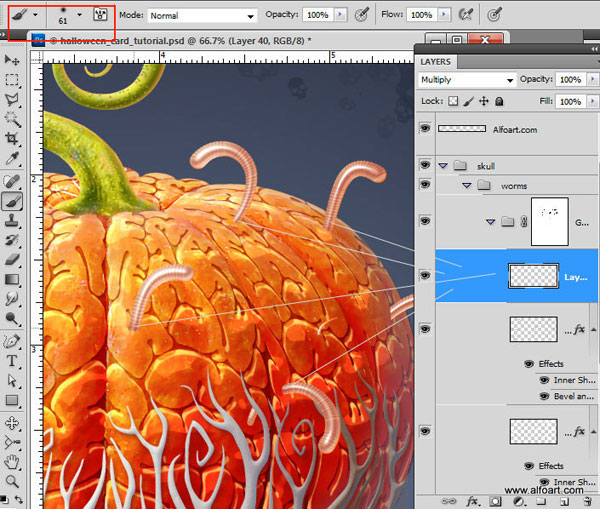The image size is (600, 509).
Task: Enable airbrush mode in options bar
Action: coord(466,15)
